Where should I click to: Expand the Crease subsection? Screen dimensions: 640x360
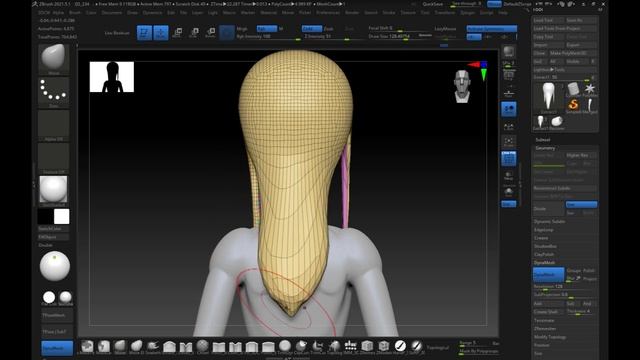pyautogui.click(x=541, y=238)
